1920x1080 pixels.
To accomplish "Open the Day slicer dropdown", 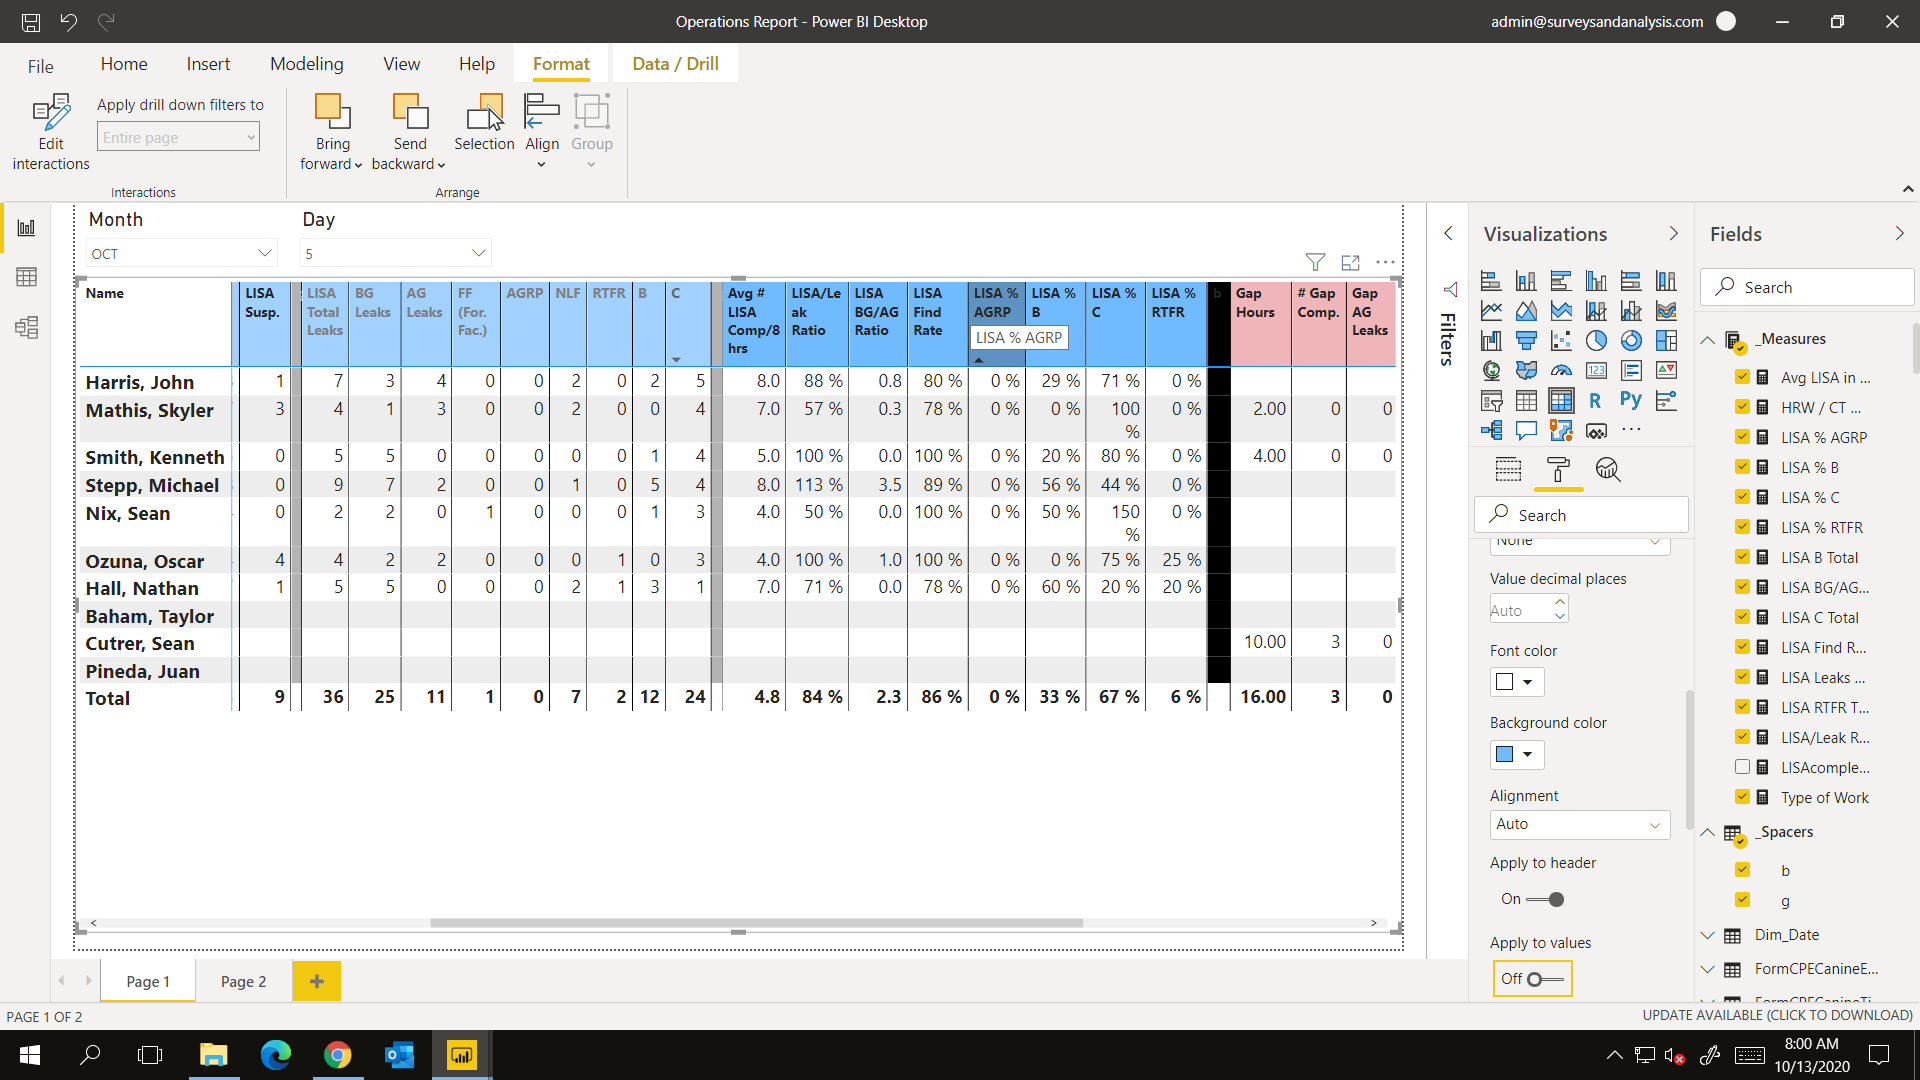I will [x=395, y=253].
